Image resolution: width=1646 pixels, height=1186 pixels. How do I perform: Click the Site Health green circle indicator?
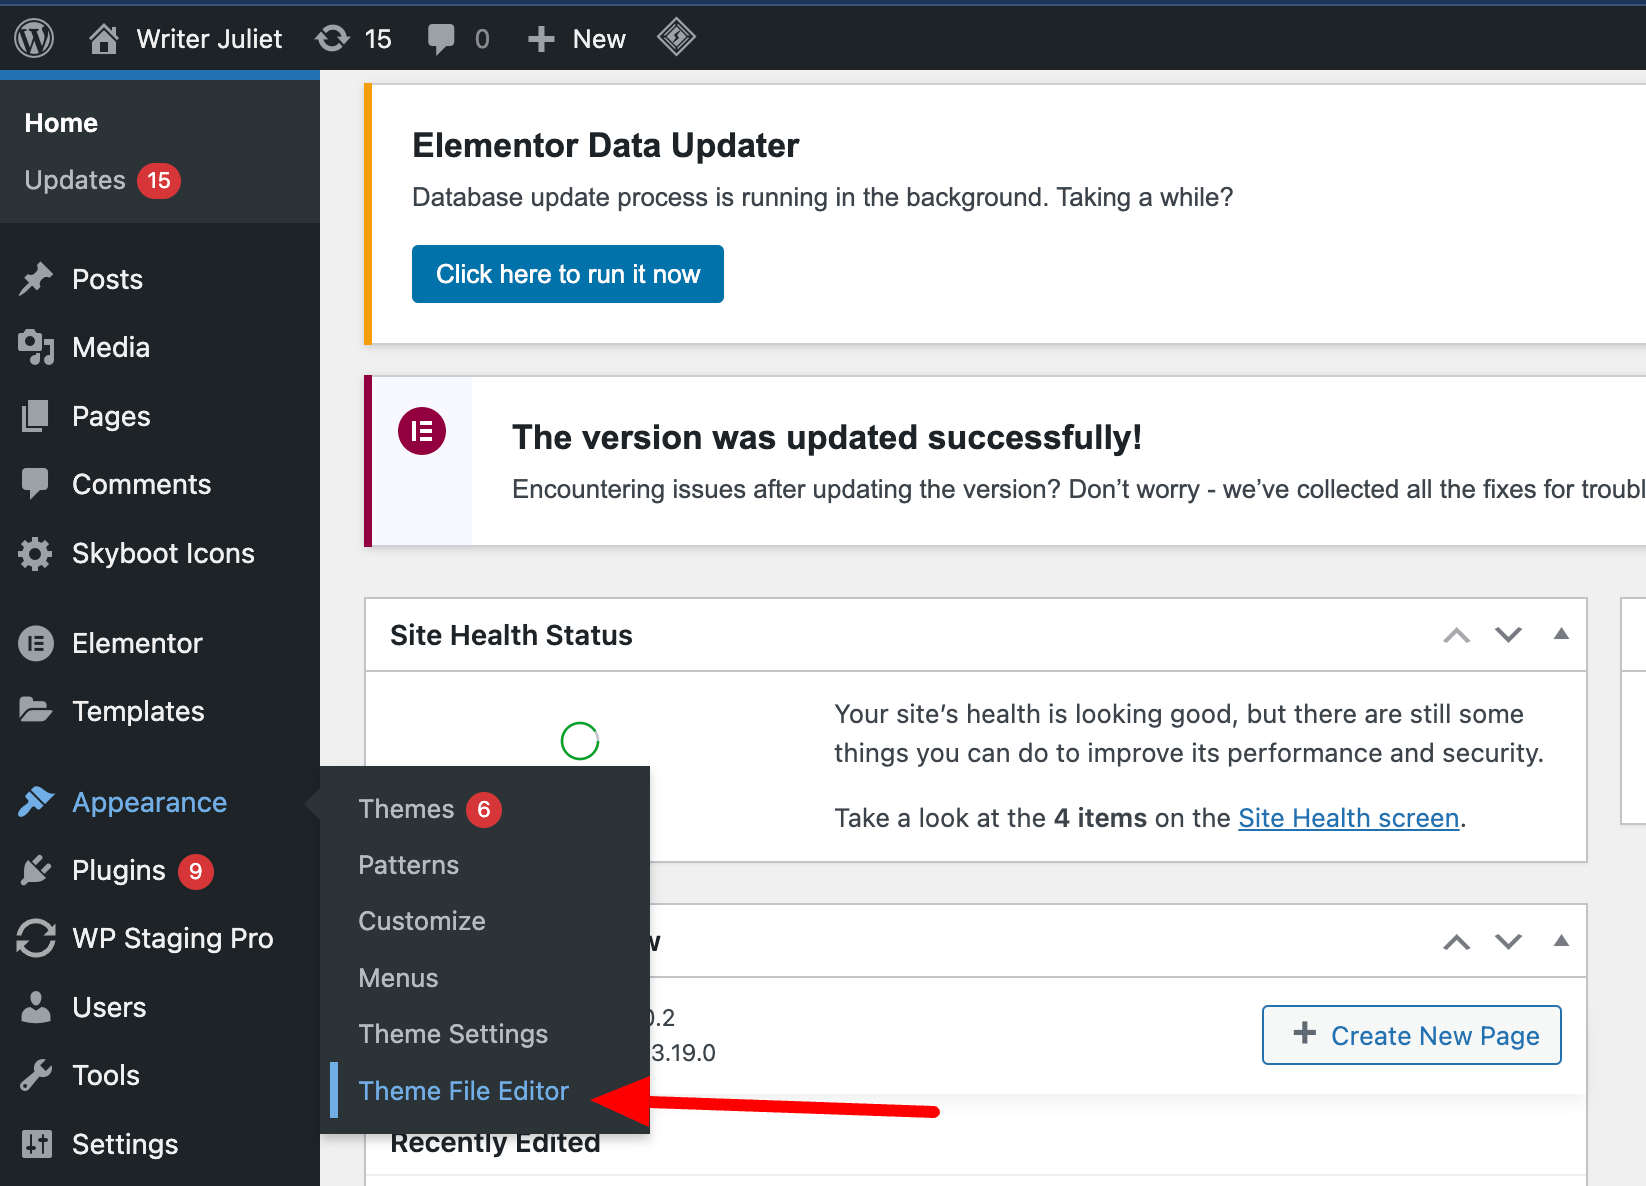pos(580,741)
